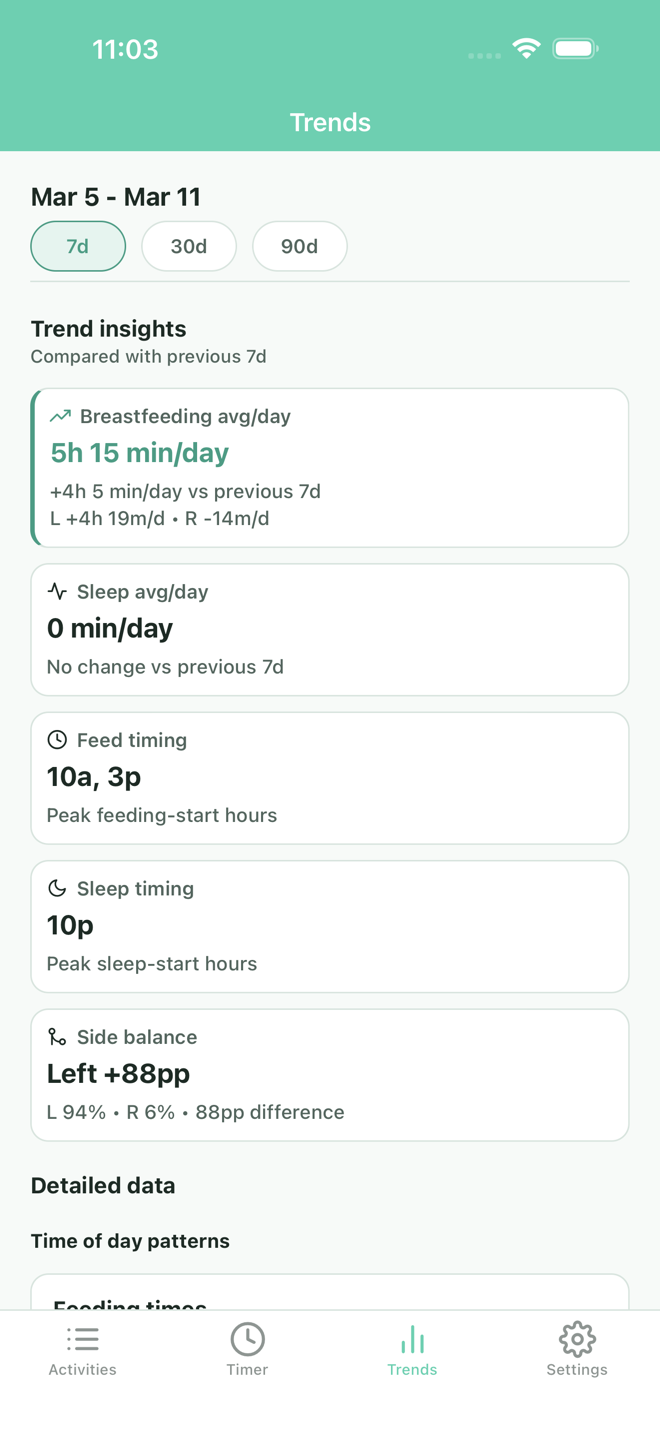This screenshot has height=1434, width=660.
Task: Switch to the 30d time range
Action: click(189, 246)
